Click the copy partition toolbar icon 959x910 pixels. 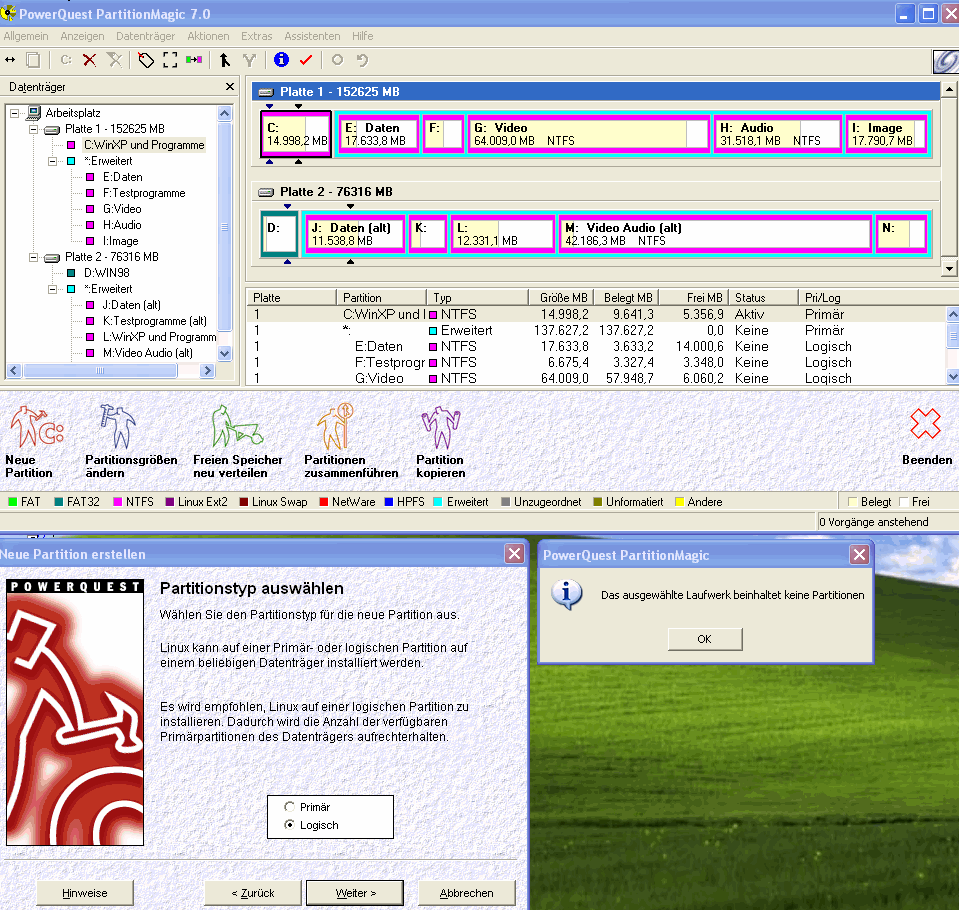pyautogui.click(x=33, y=60)
